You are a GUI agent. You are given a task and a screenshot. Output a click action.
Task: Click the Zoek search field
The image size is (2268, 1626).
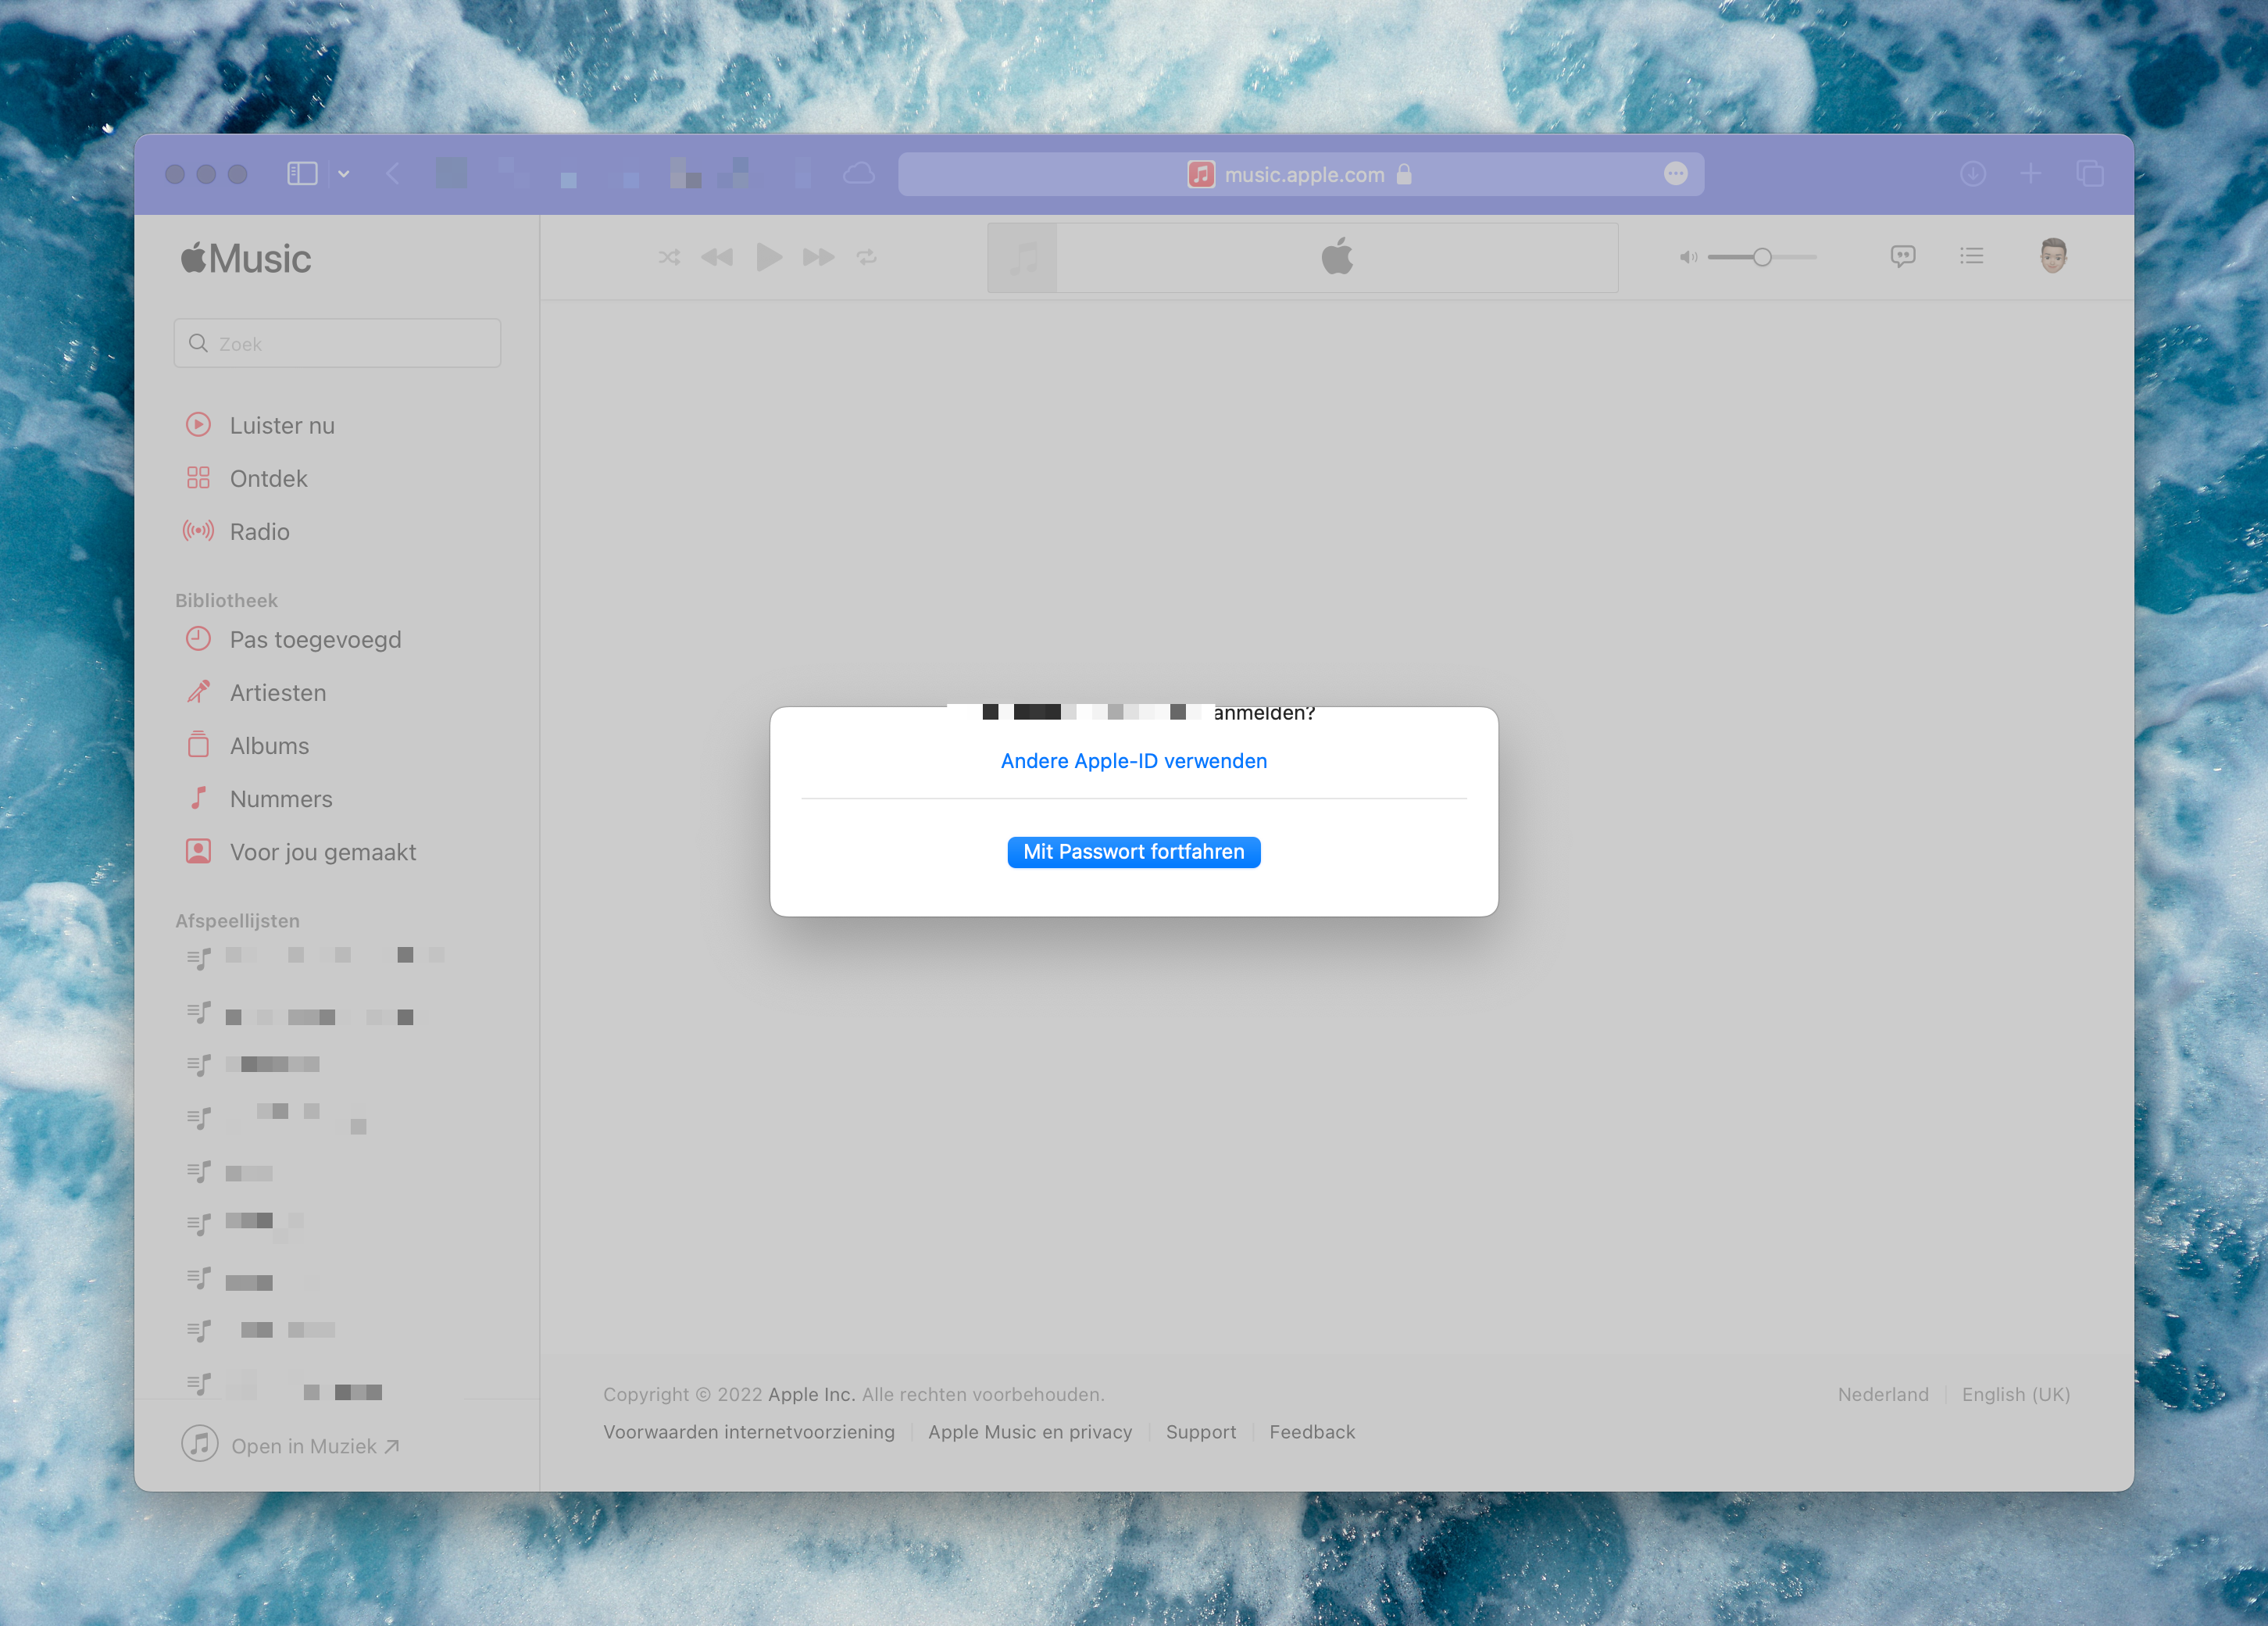coord(337,343)
